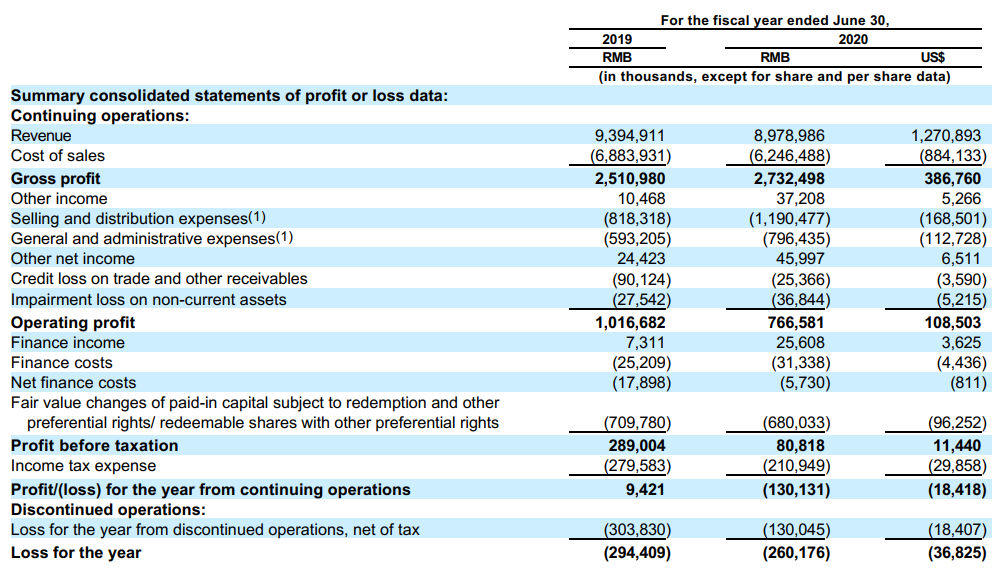Click the '2019' column year header
This screenshot has height=573, width=1003.
617,39
